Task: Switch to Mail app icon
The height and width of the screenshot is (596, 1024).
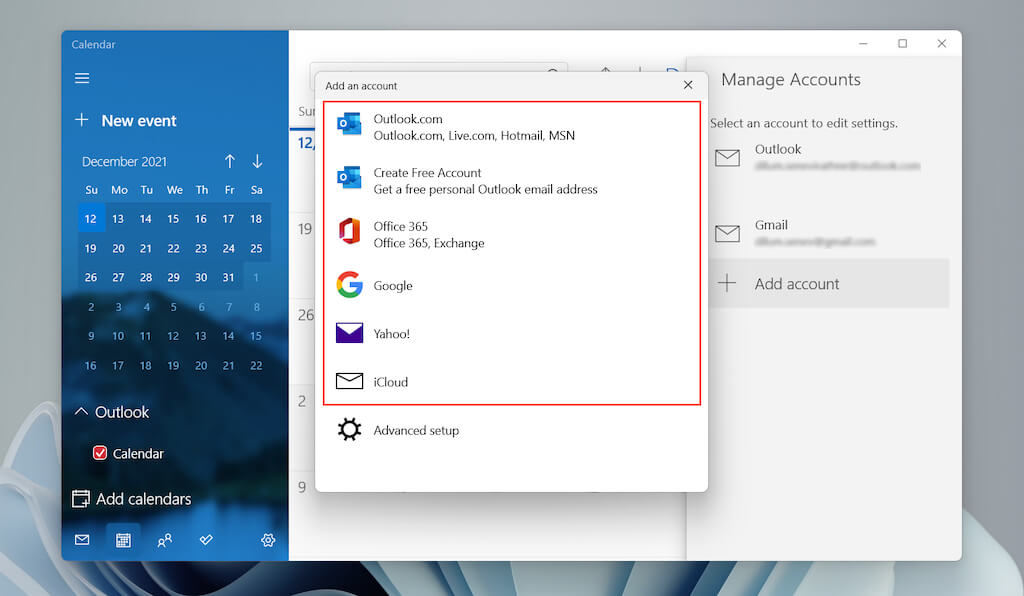Action: pyautogui.click(x=82, y=540)
